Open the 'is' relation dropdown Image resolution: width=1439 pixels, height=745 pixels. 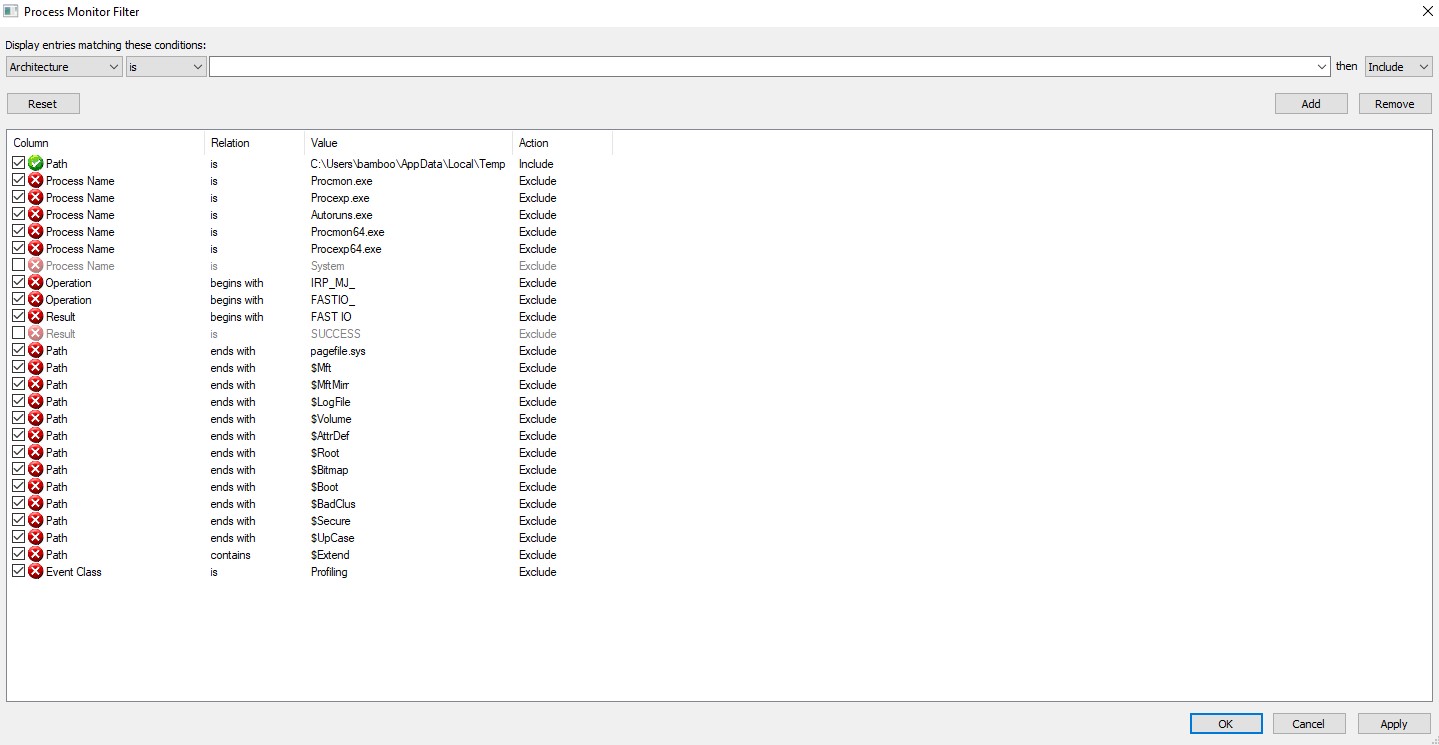[x=166, y=67]
